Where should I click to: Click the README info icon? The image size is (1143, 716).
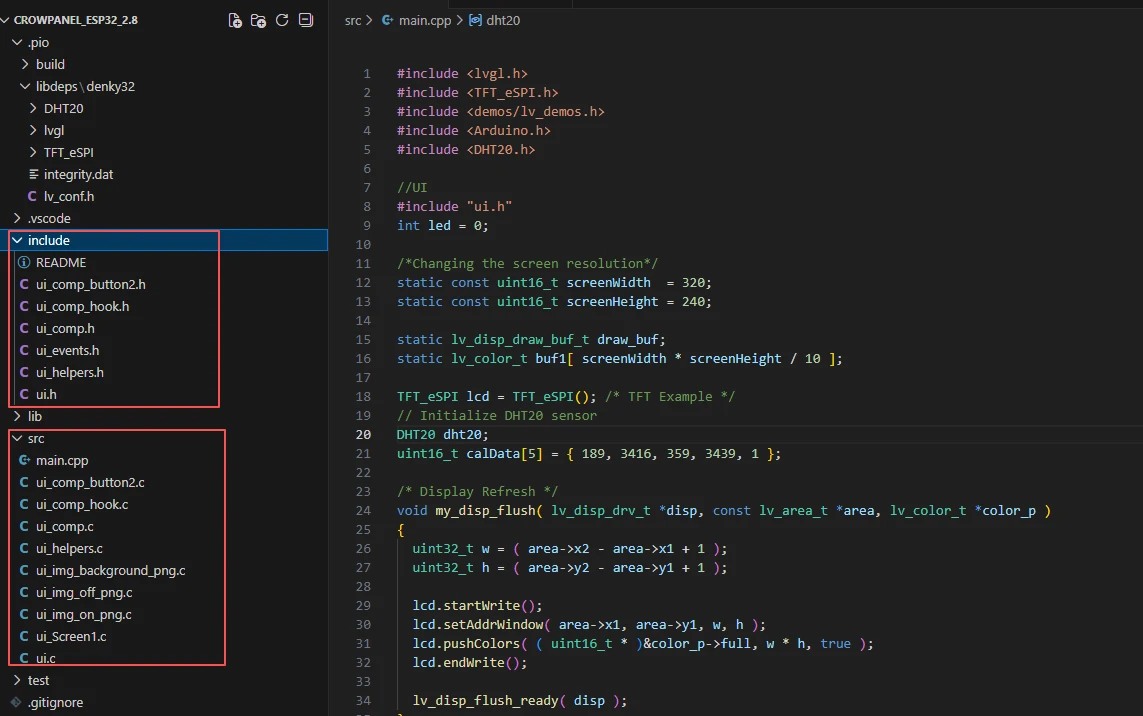(x=24, y=263)
